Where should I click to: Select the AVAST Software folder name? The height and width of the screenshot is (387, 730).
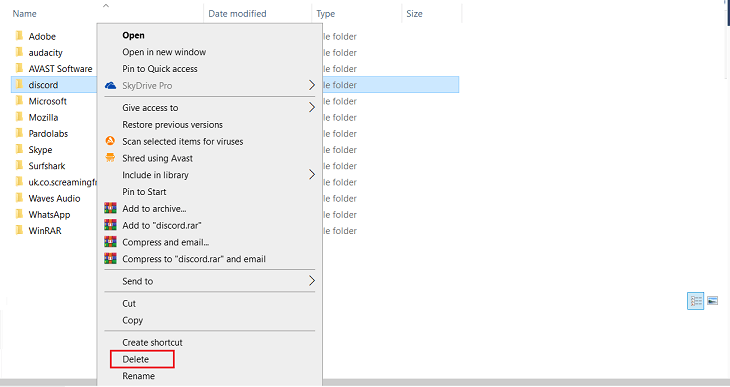tap(60, 69)
